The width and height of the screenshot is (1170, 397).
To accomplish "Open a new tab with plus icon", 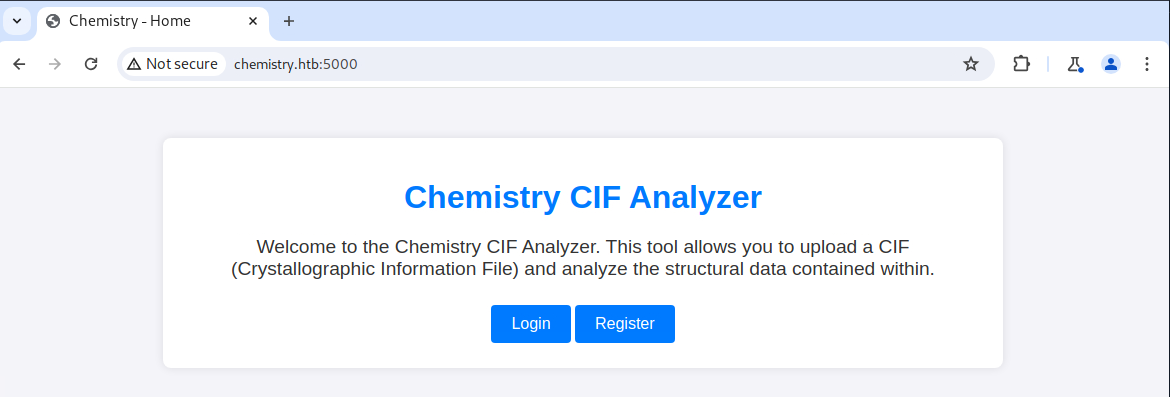I will tap(289, 21).
